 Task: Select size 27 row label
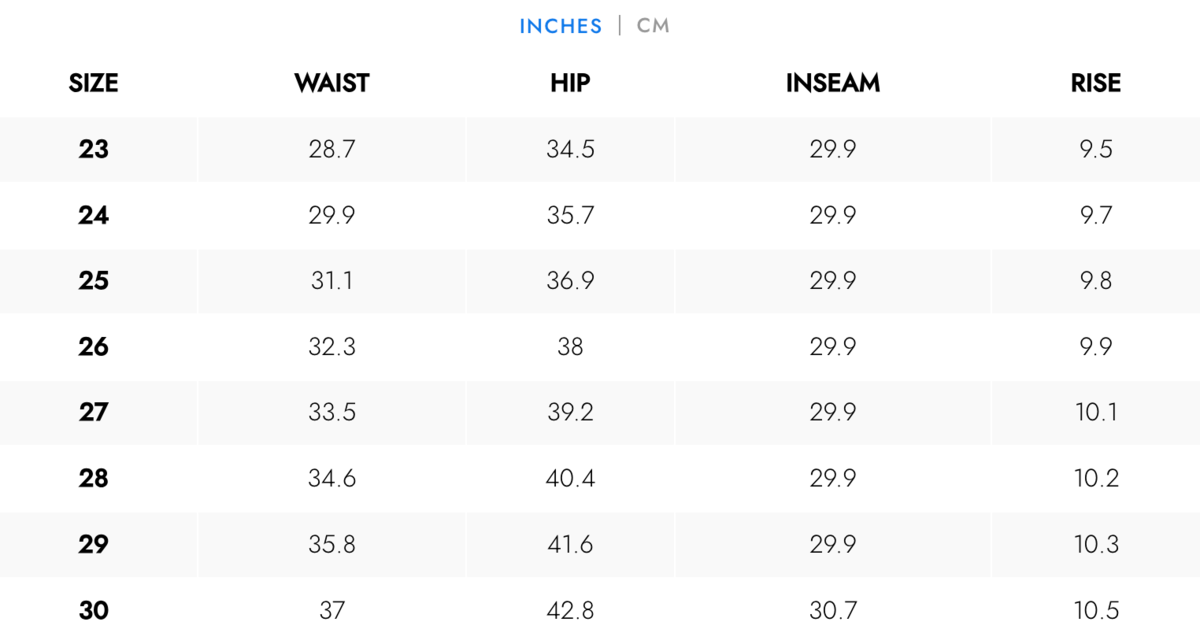(93, 412)
